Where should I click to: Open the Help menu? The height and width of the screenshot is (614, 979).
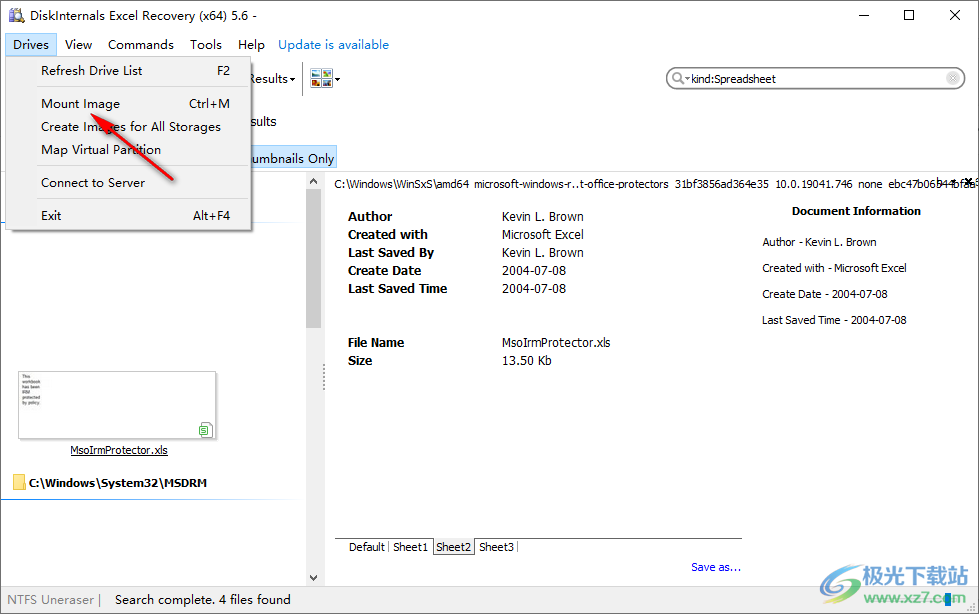[251, 45]
